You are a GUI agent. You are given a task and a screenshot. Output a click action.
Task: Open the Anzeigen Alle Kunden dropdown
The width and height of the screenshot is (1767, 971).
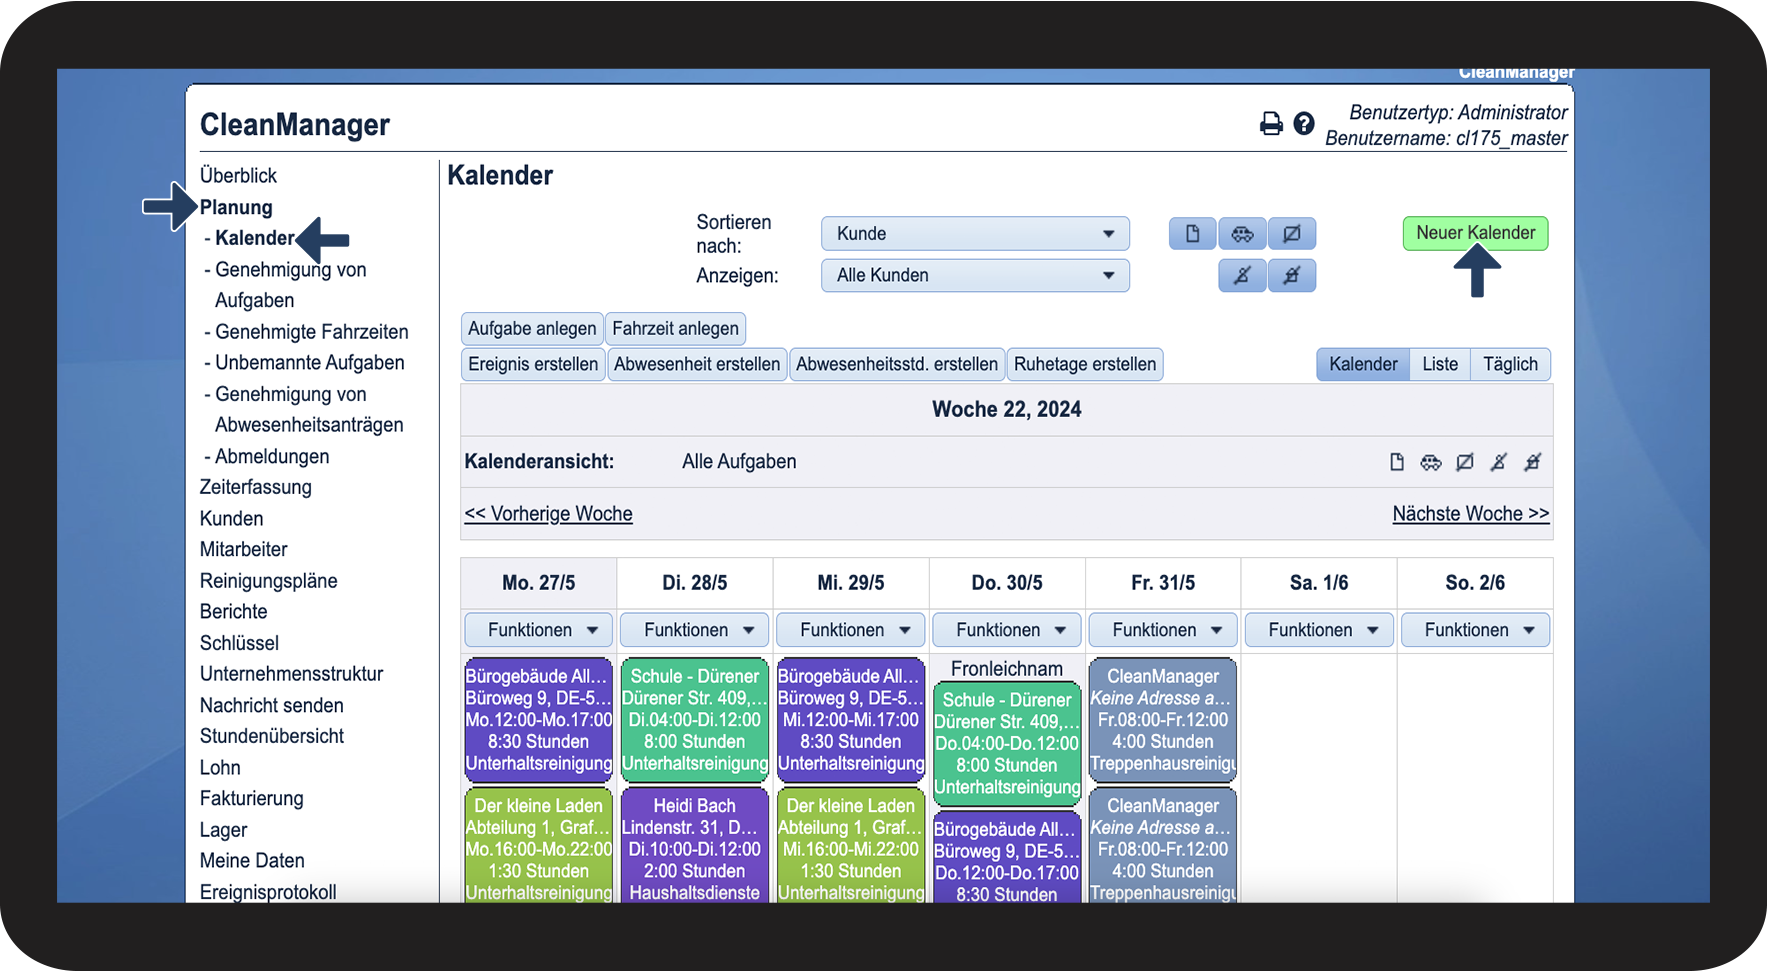975,275
